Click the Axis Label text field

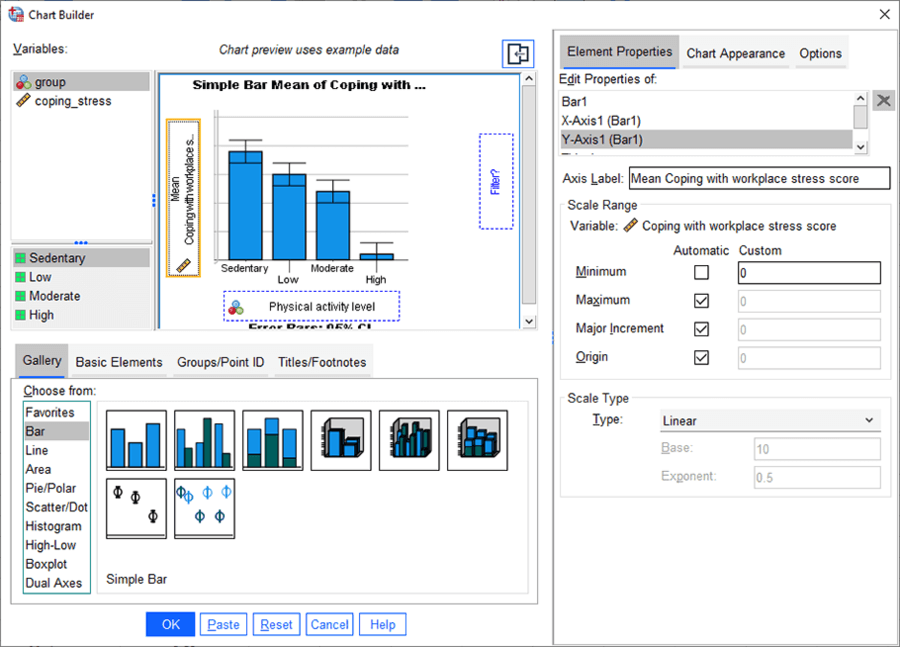click(758, 179)
